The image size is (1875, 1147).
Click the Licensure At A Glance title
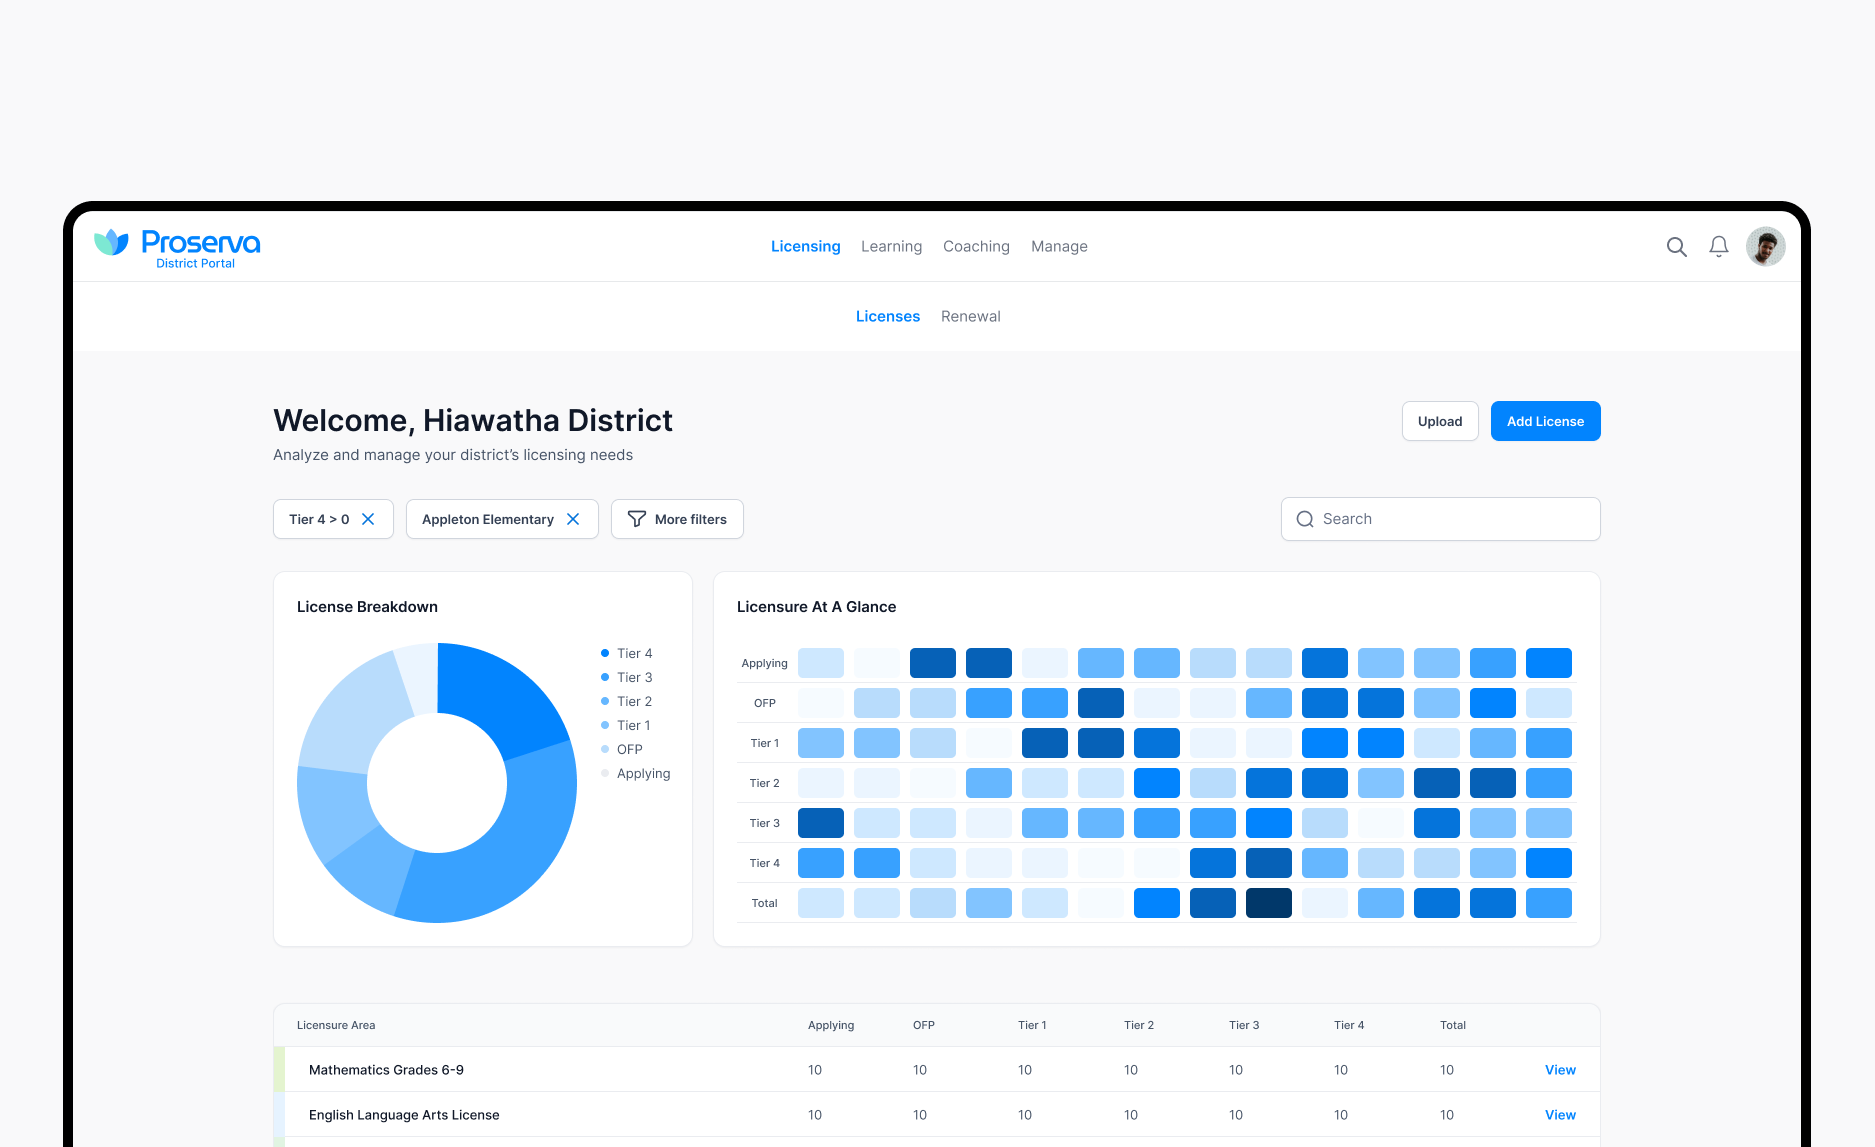(816, 607)
